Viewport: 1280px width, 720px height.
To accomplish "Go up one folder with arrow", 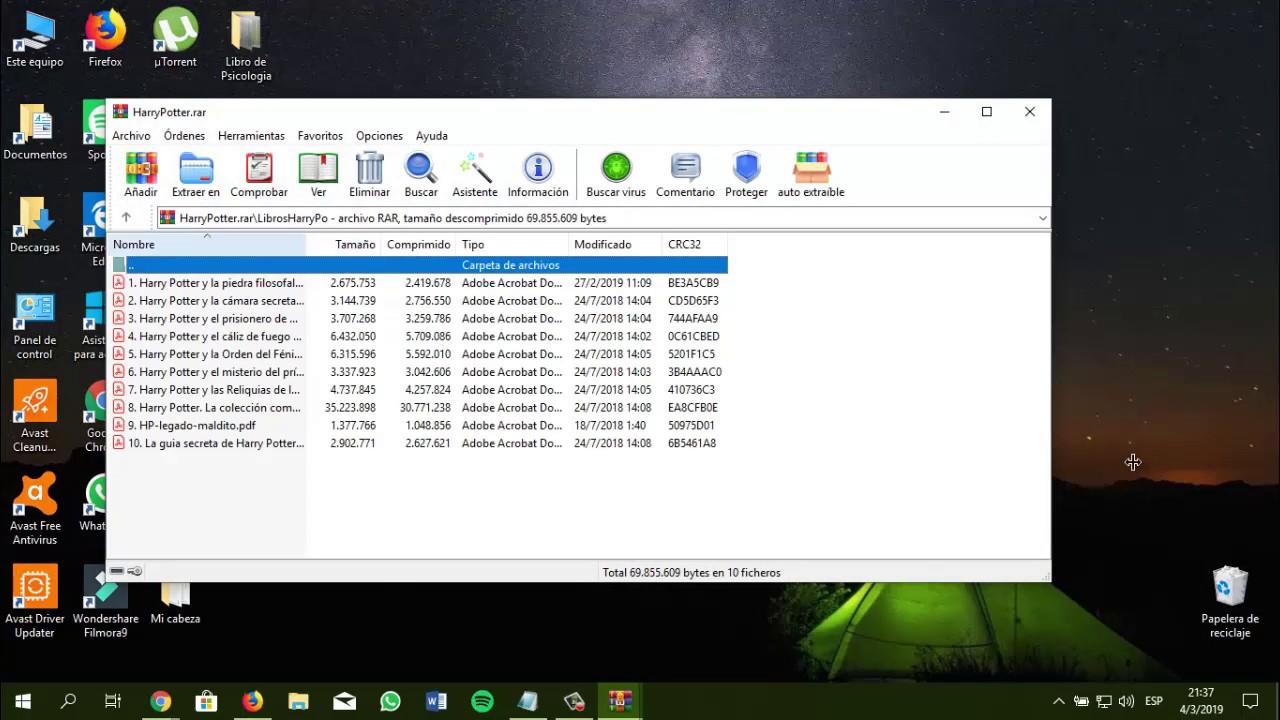I will pos(126,218).
